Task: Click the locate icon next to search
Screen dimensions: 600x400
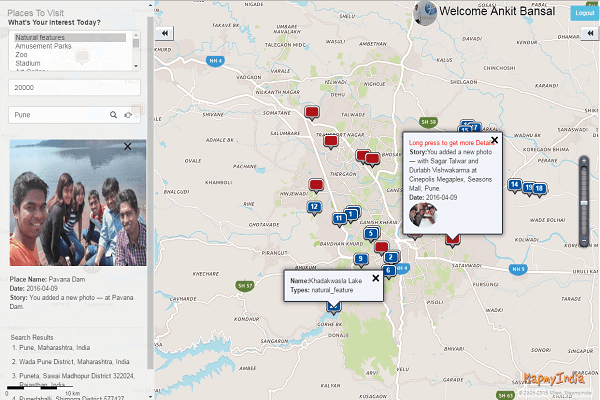Action: 128,116
